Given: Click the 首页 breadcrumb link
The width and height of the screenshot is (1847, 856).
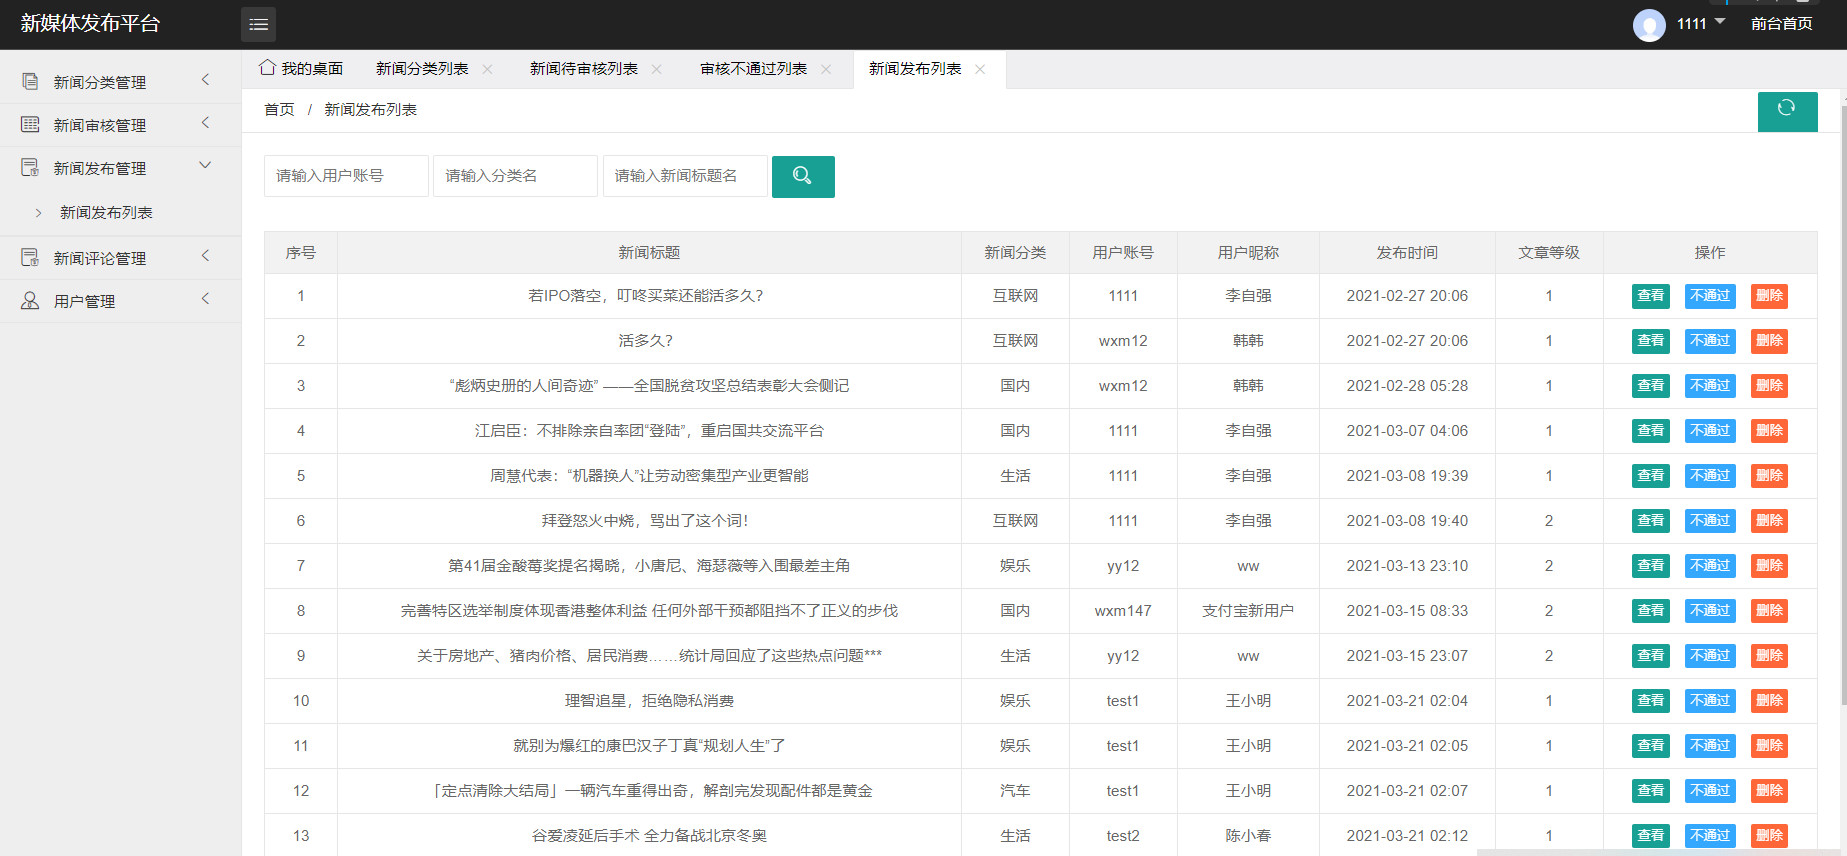Looking at the screenshot, I should click(279, 110).
